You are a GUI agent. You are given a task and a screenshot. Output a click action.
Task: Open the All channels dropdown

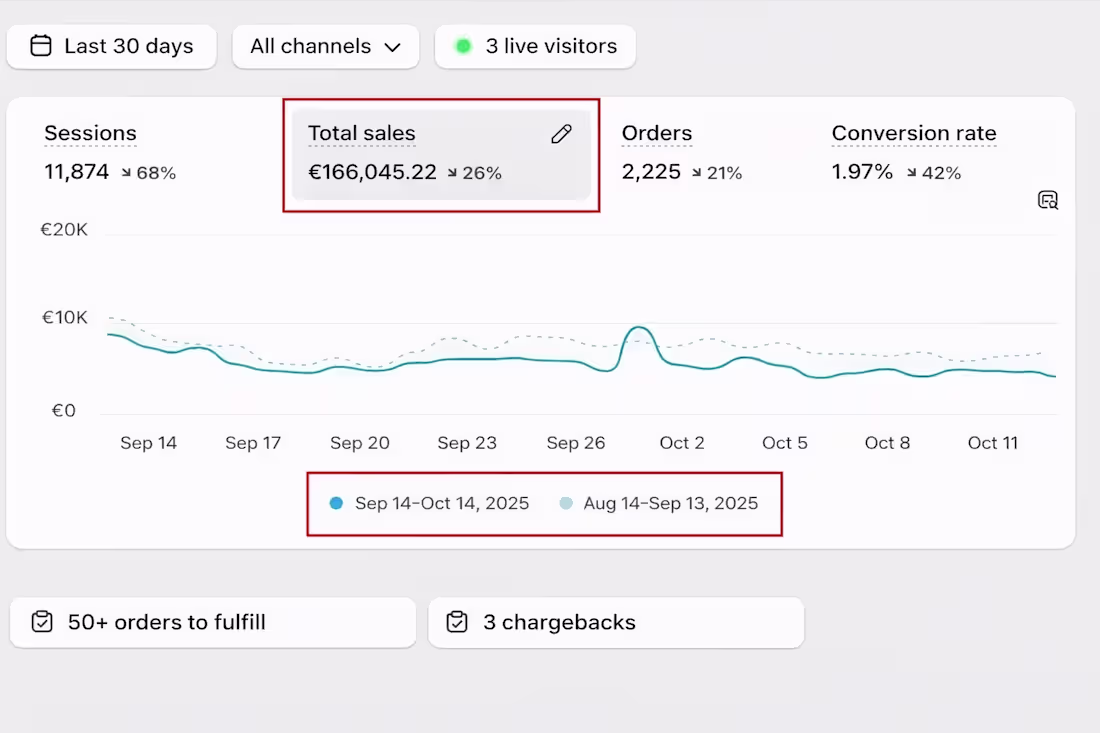pyautogui.click(x=325, y=46)
